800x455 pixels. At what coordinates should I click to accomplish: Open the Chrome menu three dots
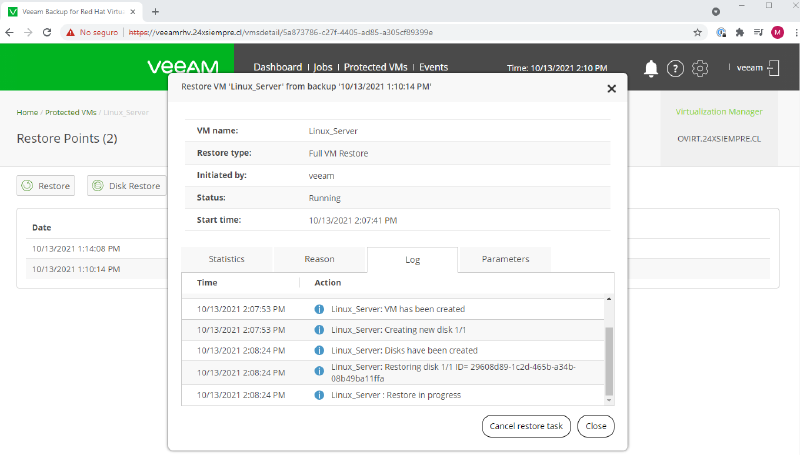click(796, 32)
